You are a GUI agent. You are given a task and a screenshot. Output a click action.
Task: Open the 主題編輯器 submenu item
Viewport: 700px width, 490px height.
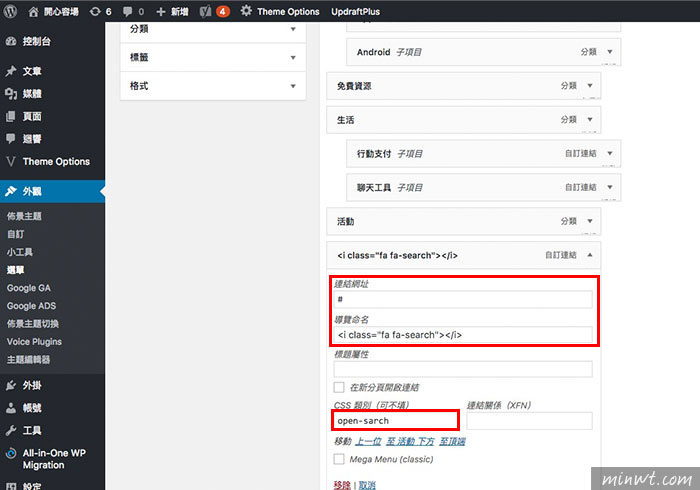point(28,360)
